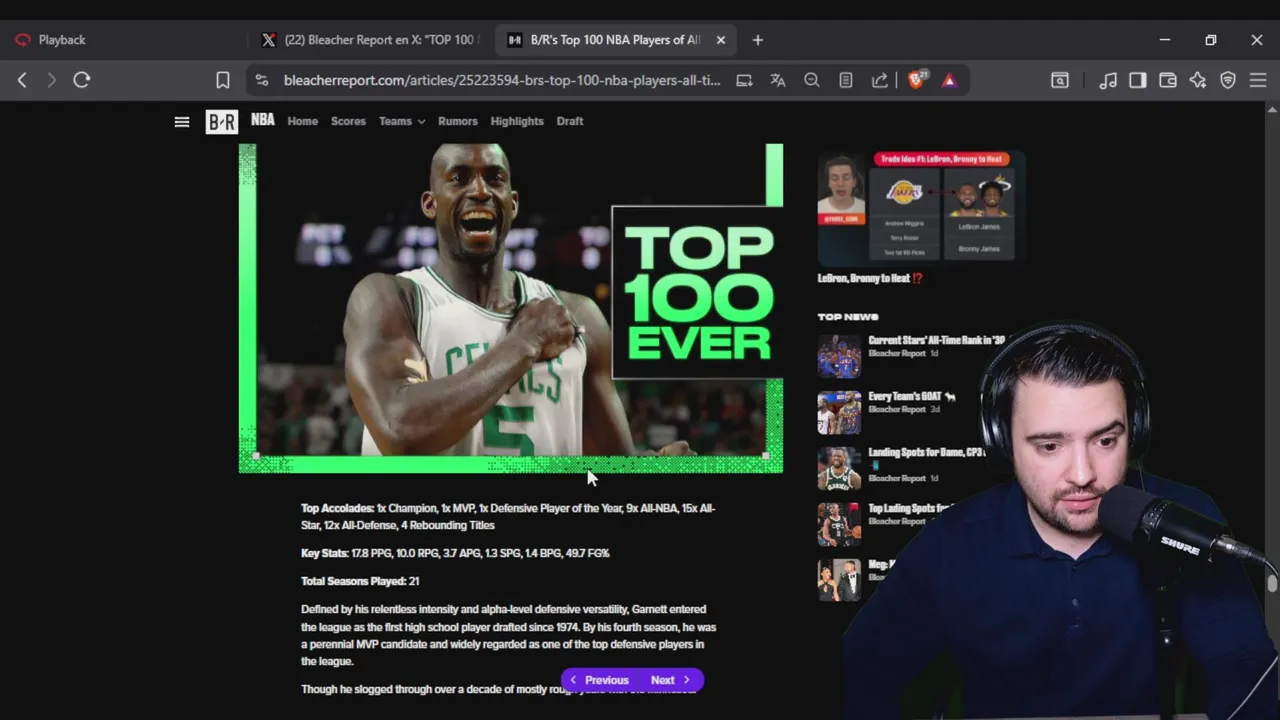This screenshot has width=1280, height=720.
Task: Click the TOP NEWS heading
Action: (848, 317)
